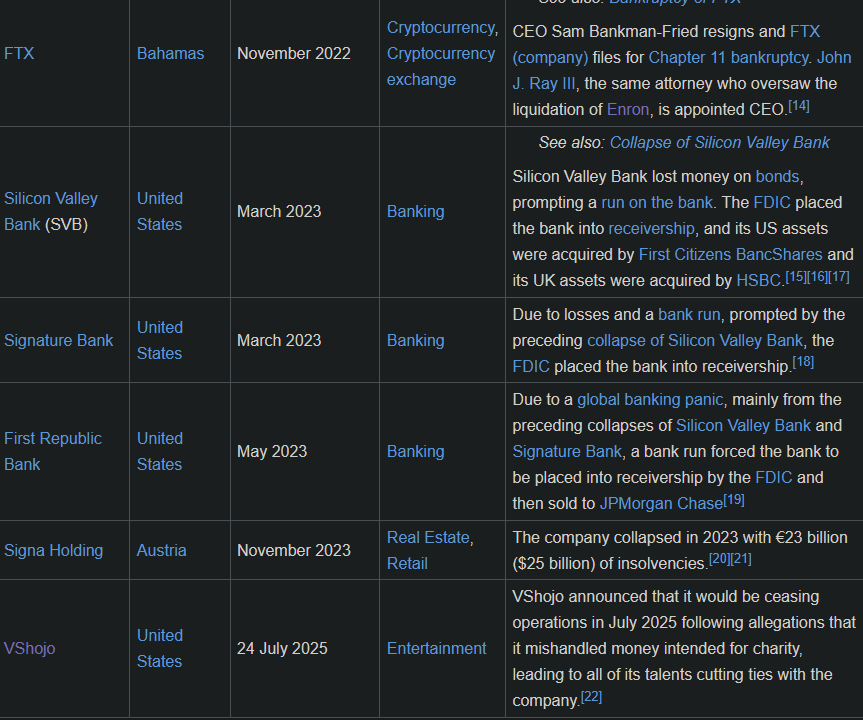Click United States in the First Republic Bank row
The width and height of the screenshot is (863, 720).
160,451
